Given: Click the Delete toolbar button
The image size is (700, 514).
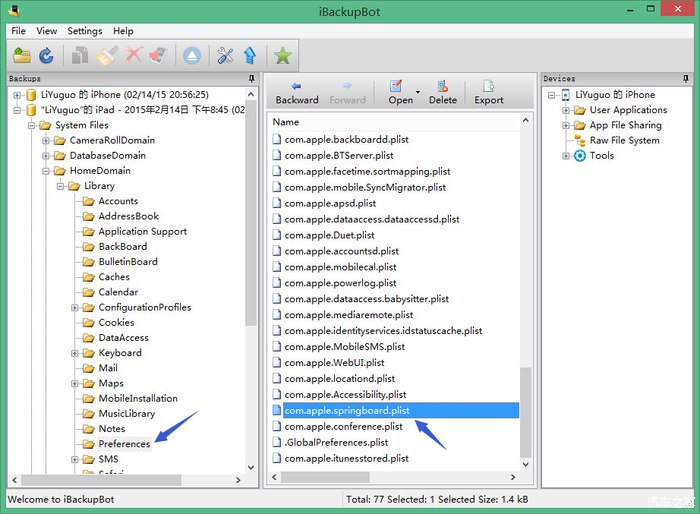Looking at the screenshot, I should [442, 92].
